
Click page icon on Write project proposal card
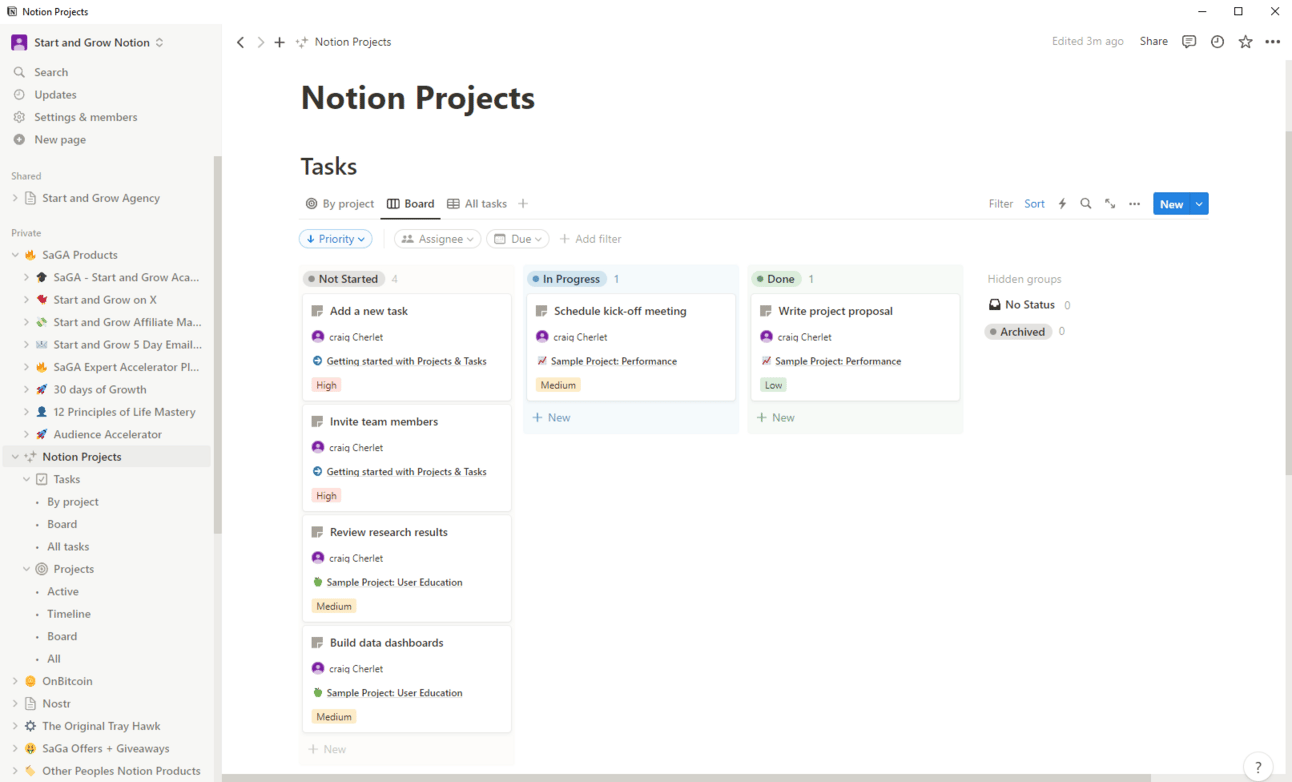coord(766,311)
